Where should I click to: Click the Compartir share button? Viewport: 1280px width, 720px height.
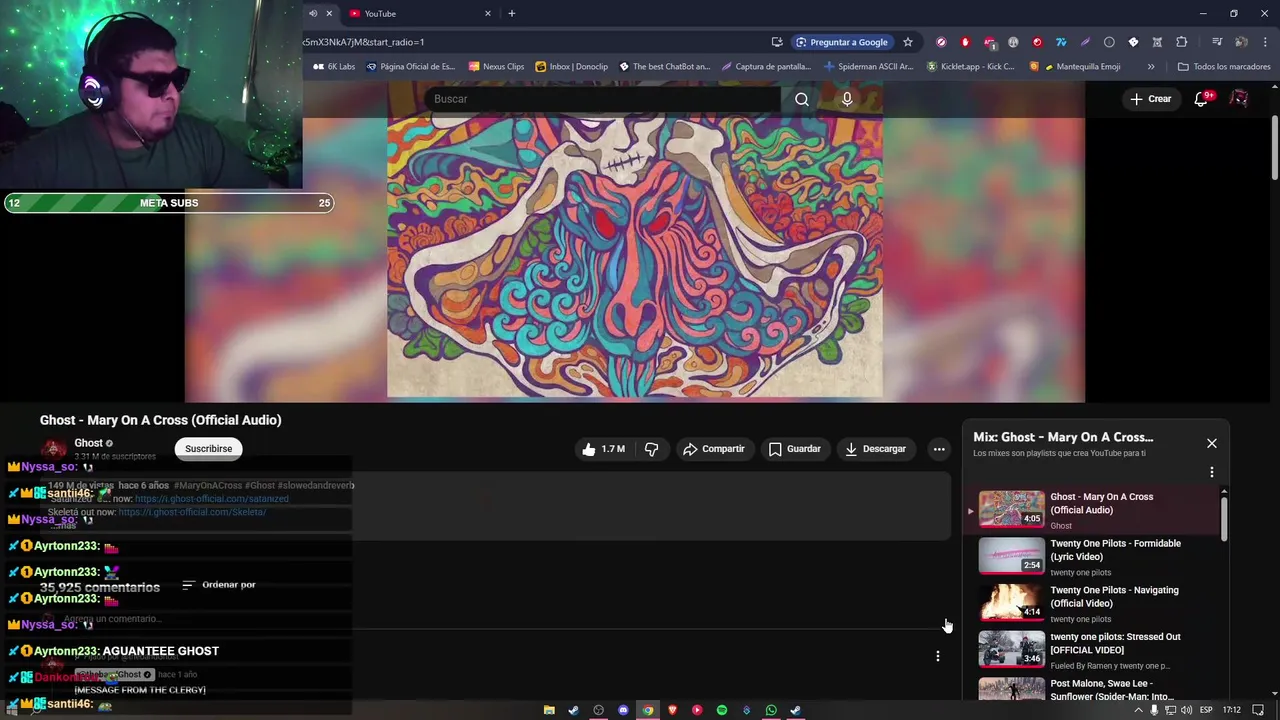(714, 449)
